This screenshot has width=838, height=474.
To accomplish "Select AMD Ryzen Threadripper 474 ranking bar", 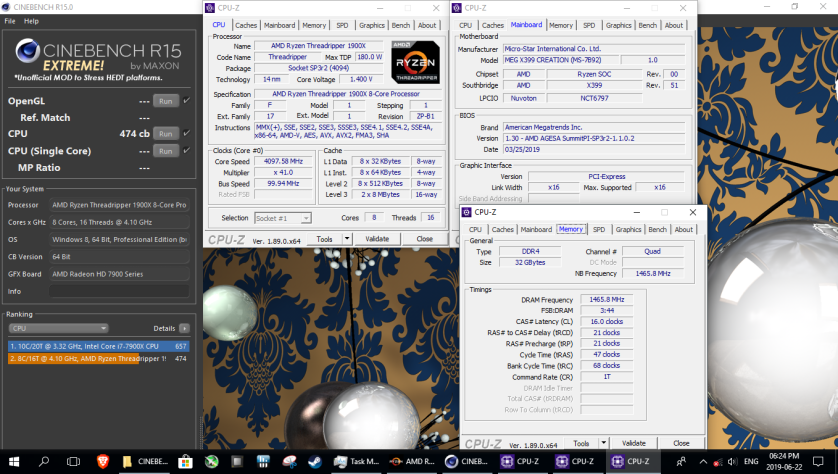I will pyautogui.click(x=99, y=359).
